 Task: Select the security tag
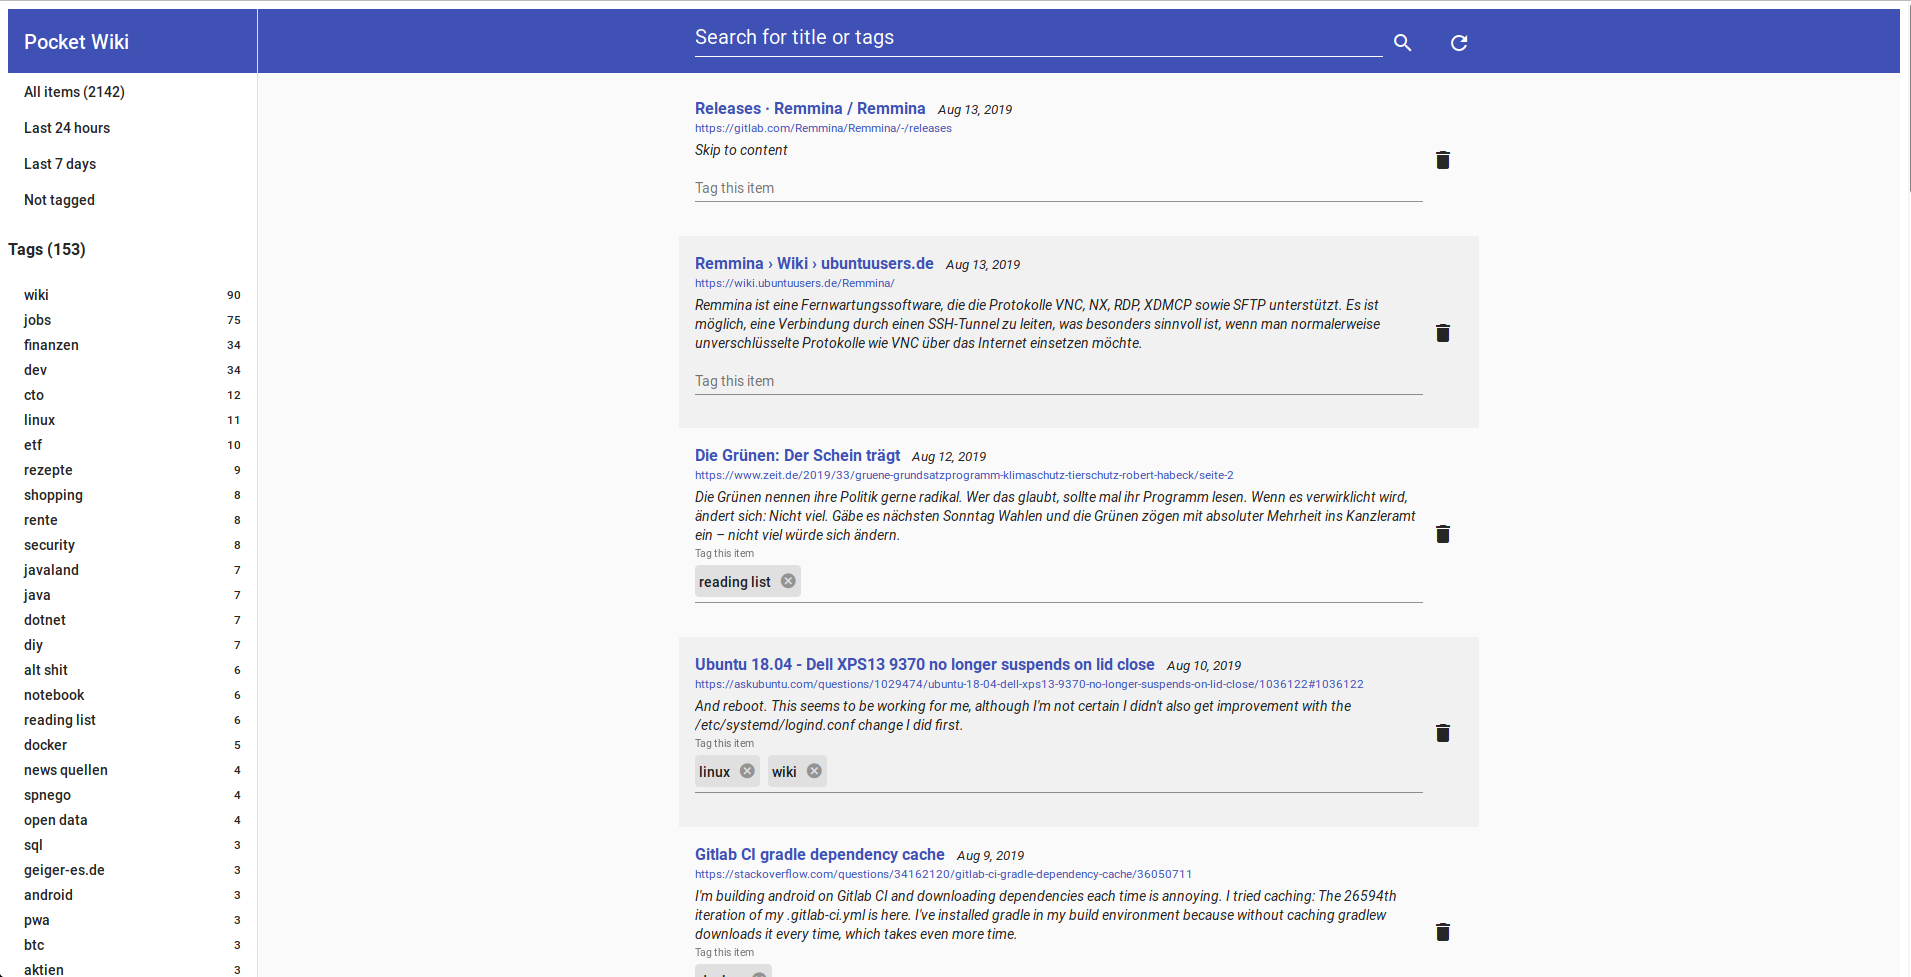coord(132,545)
